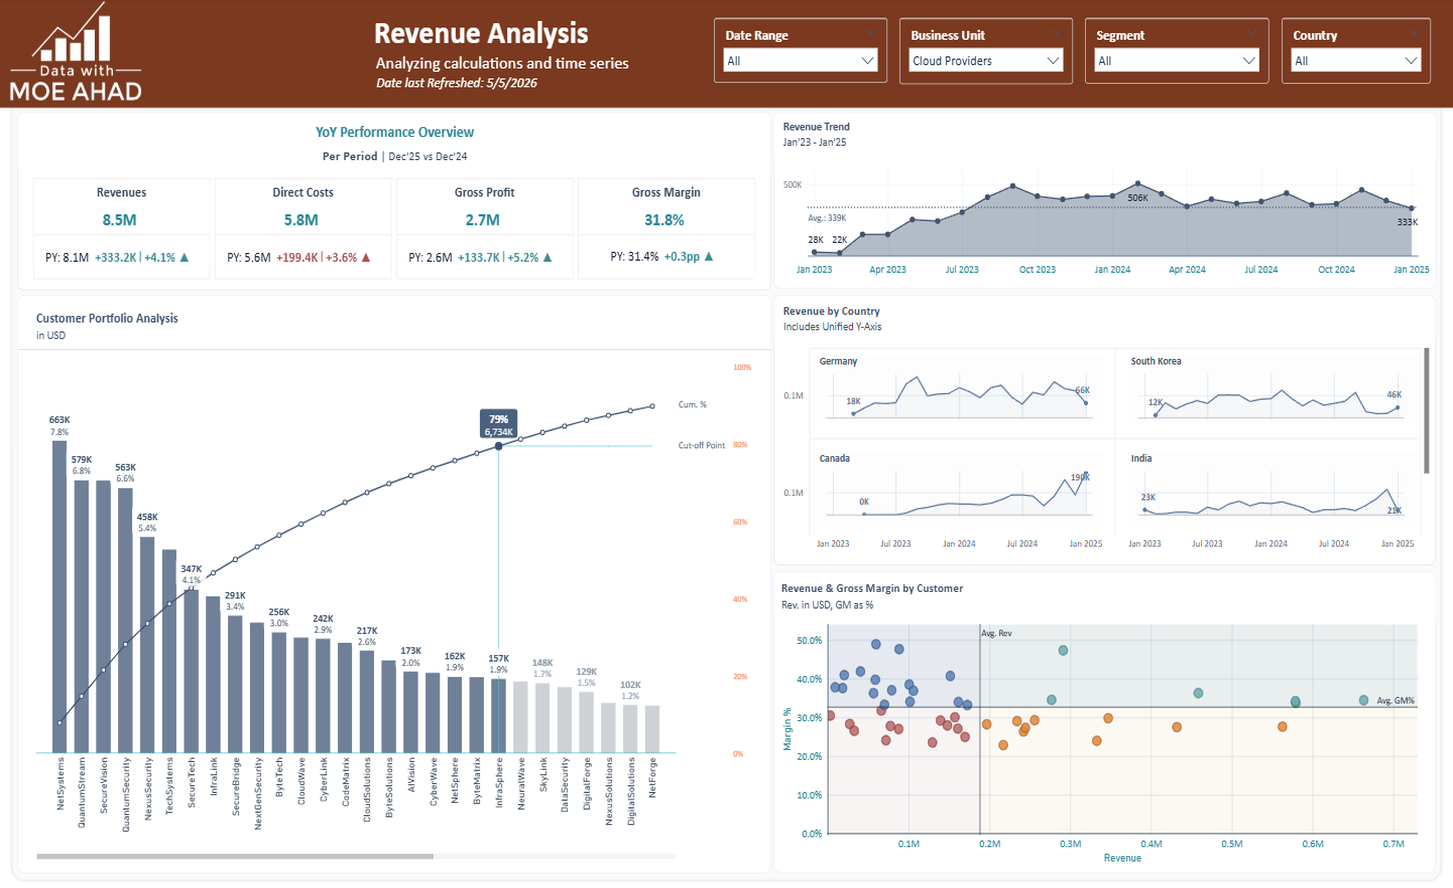Click the South Korea small multiple chart
The image size is (1453, 888).
click(x=1267, y=392)
